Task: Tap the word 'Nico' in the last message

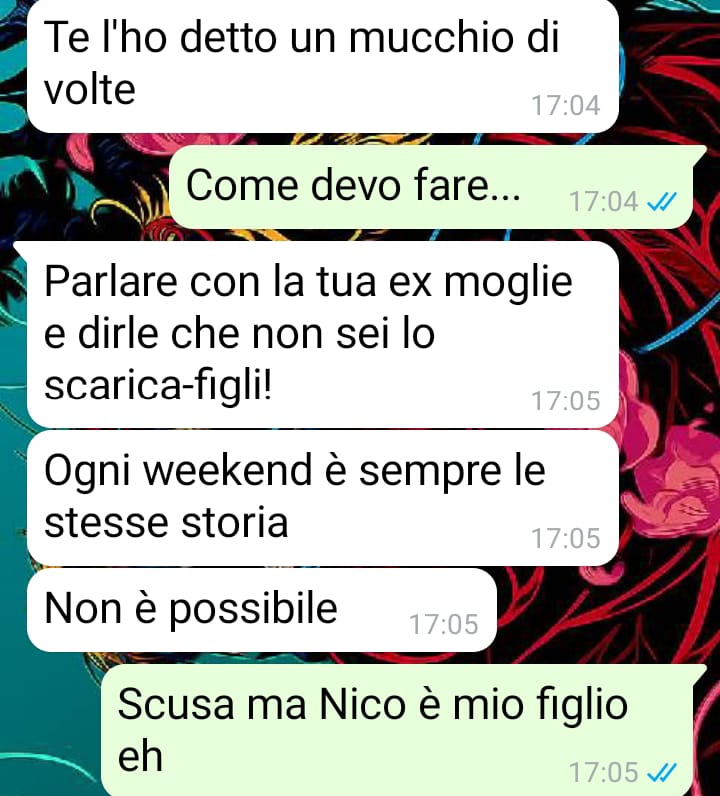Action: pyautogui.click(x=363, y=705)
